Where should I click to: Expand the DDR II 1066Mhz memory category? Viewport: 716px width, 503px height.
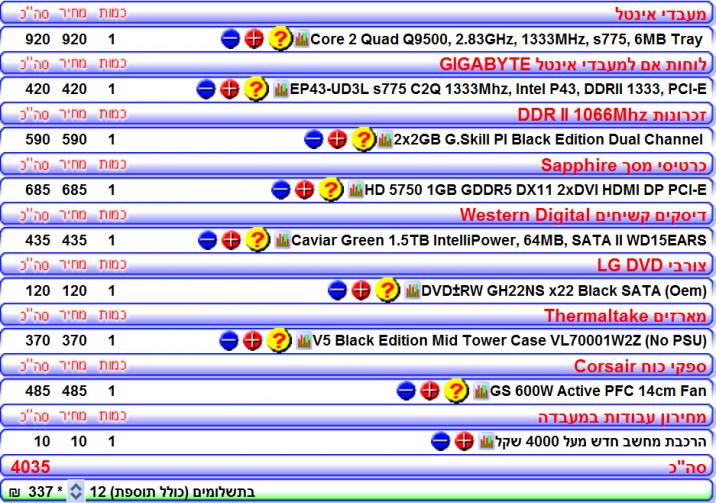click(x=613, y=114)
